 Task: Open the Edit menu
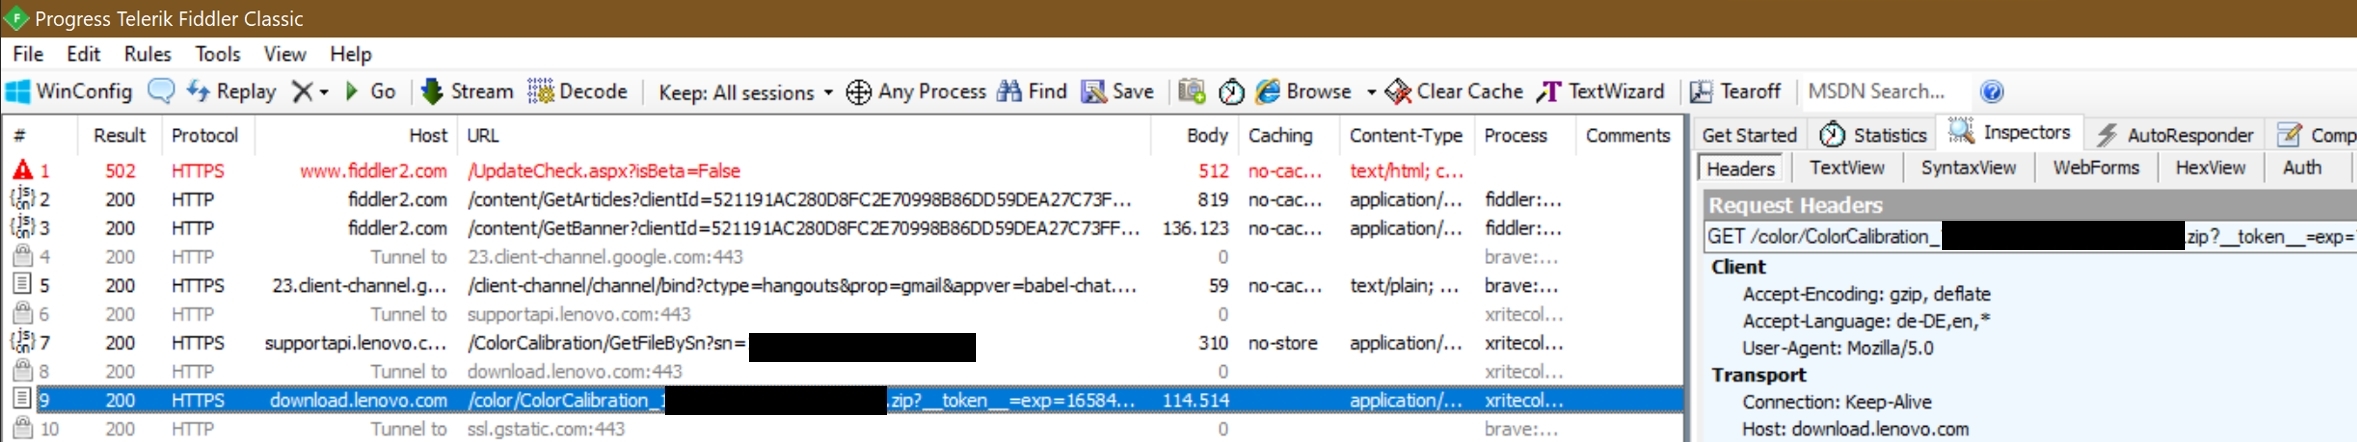tap(84, 54)
